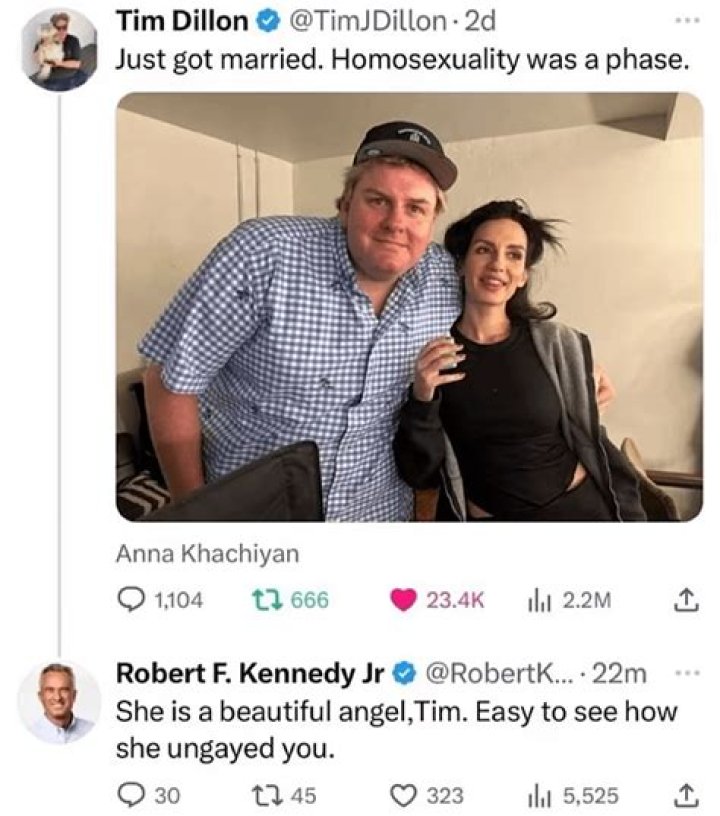View analytics showing 2.2M views
This screenshot has height=816, width=720.
[x=538, y=600]
